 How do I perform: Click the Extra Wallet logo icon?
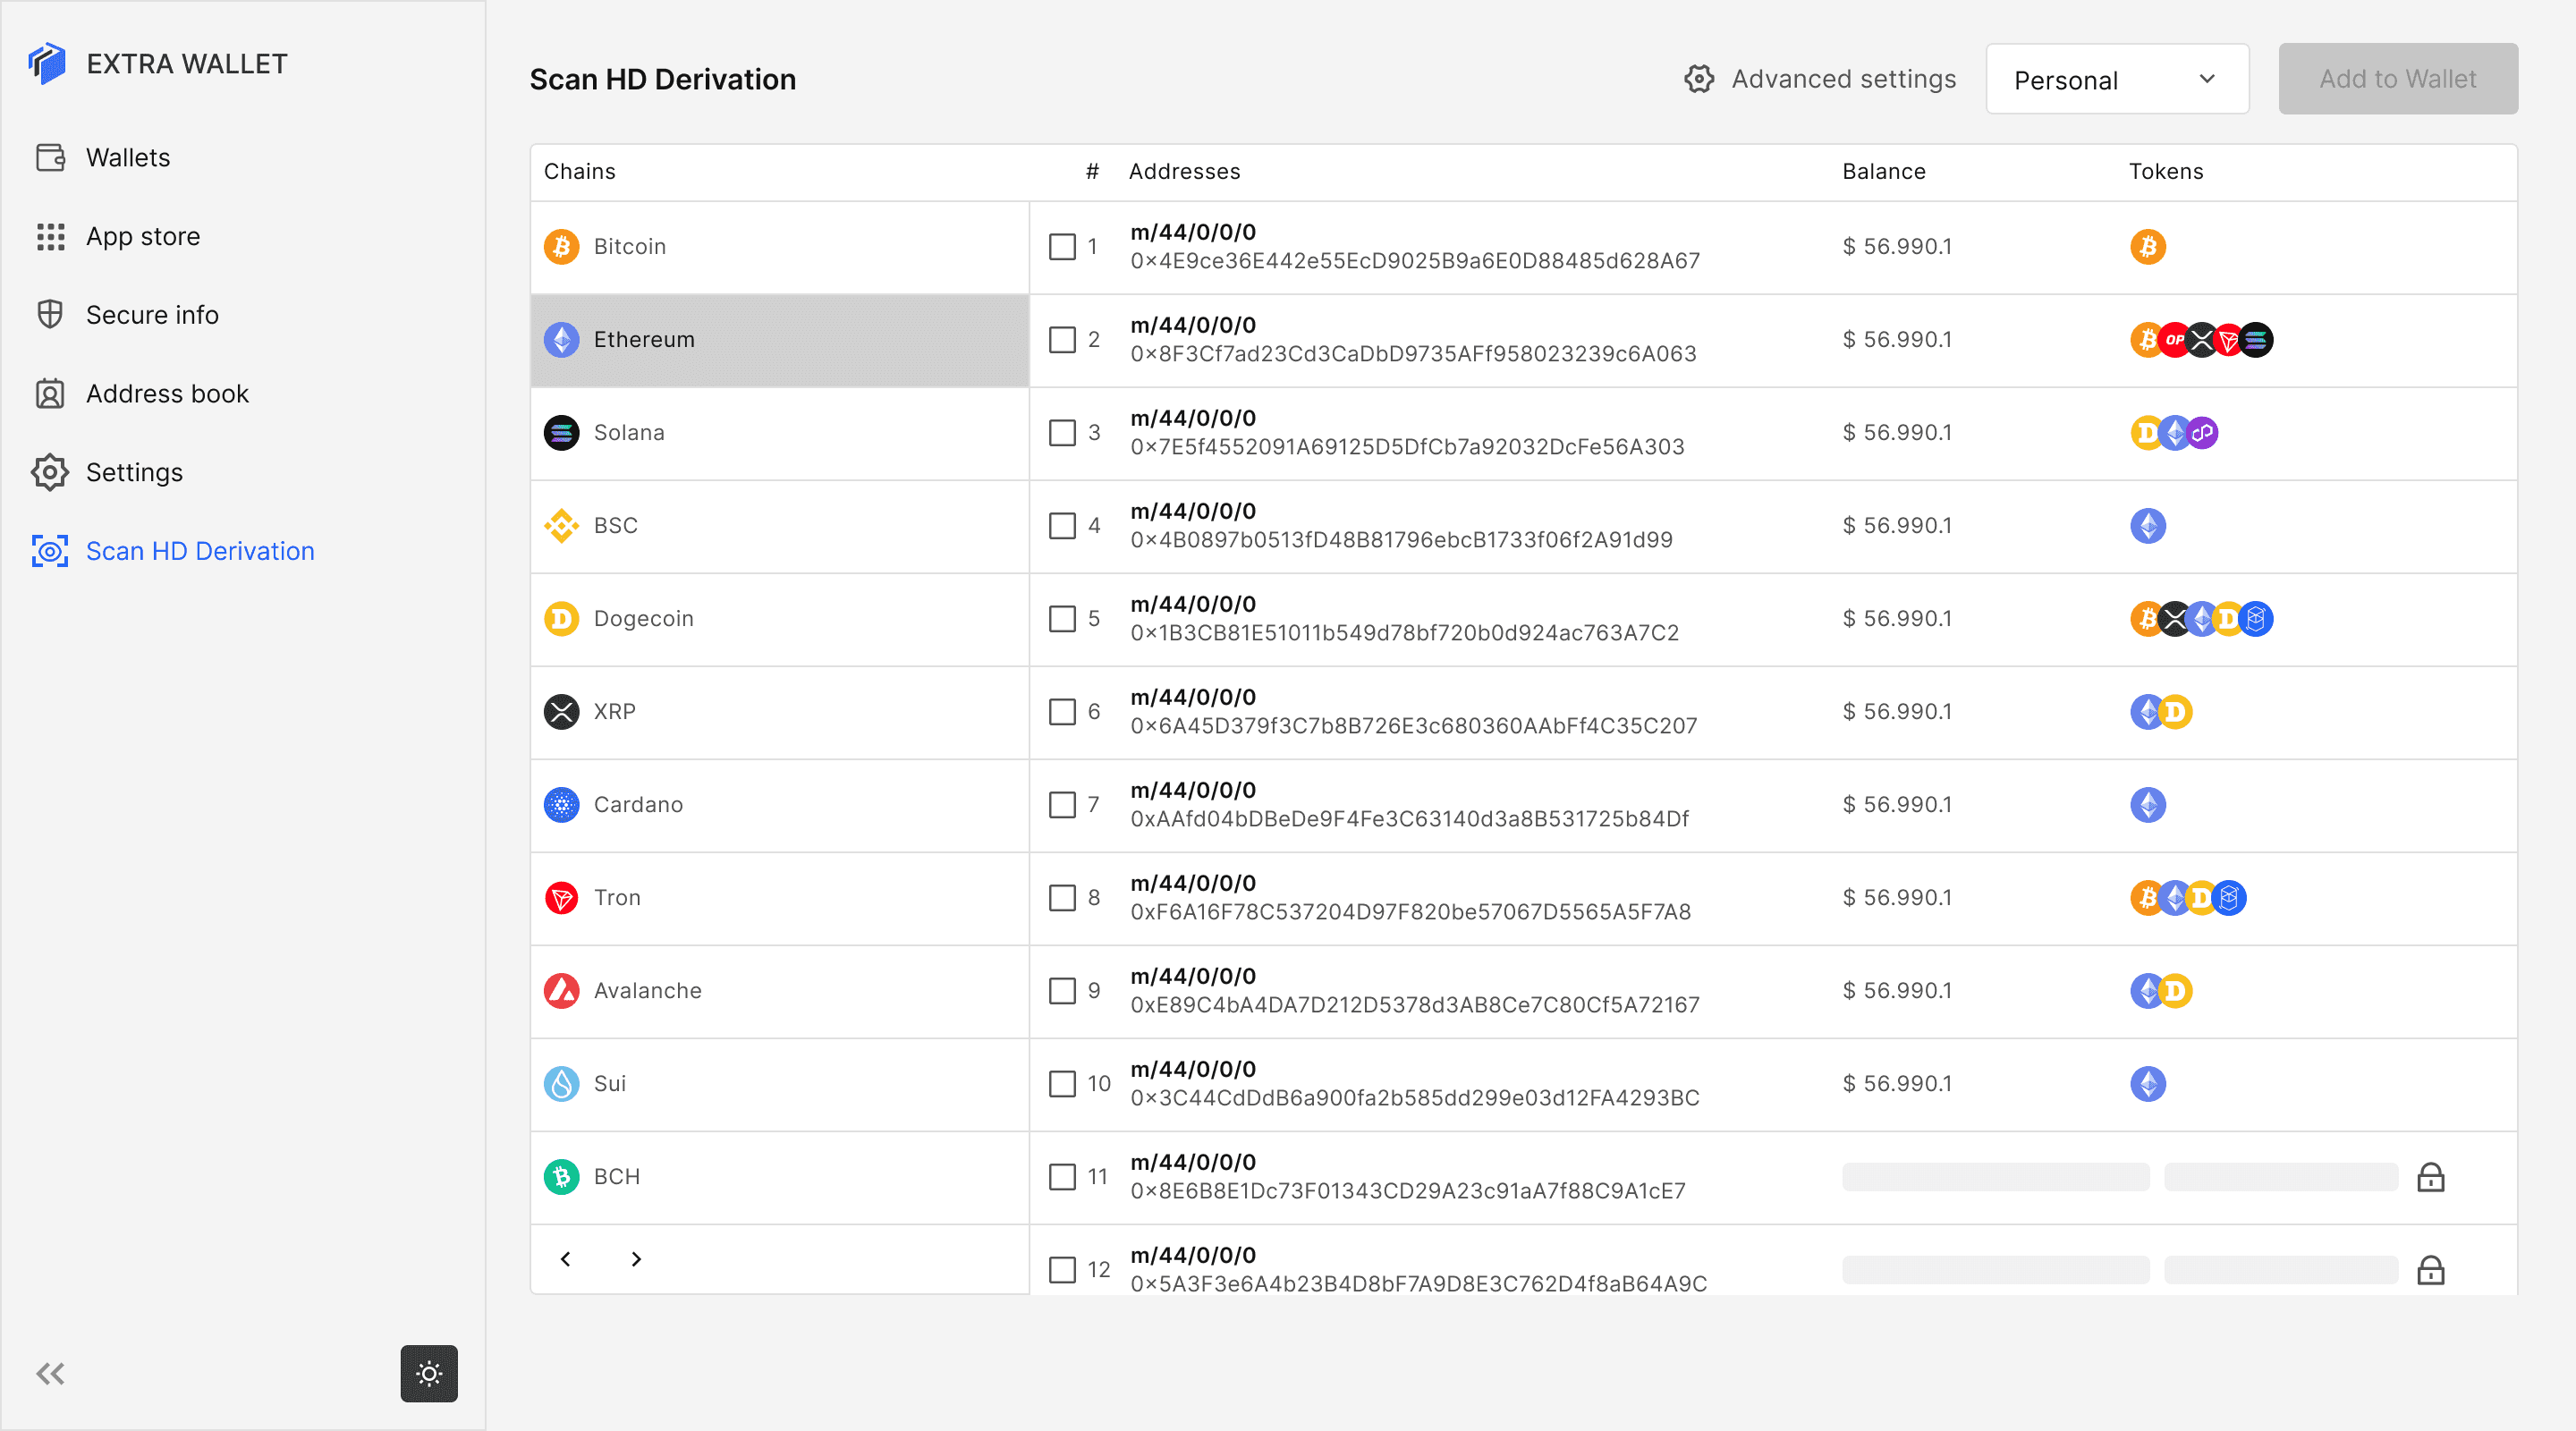click(47, 63)
